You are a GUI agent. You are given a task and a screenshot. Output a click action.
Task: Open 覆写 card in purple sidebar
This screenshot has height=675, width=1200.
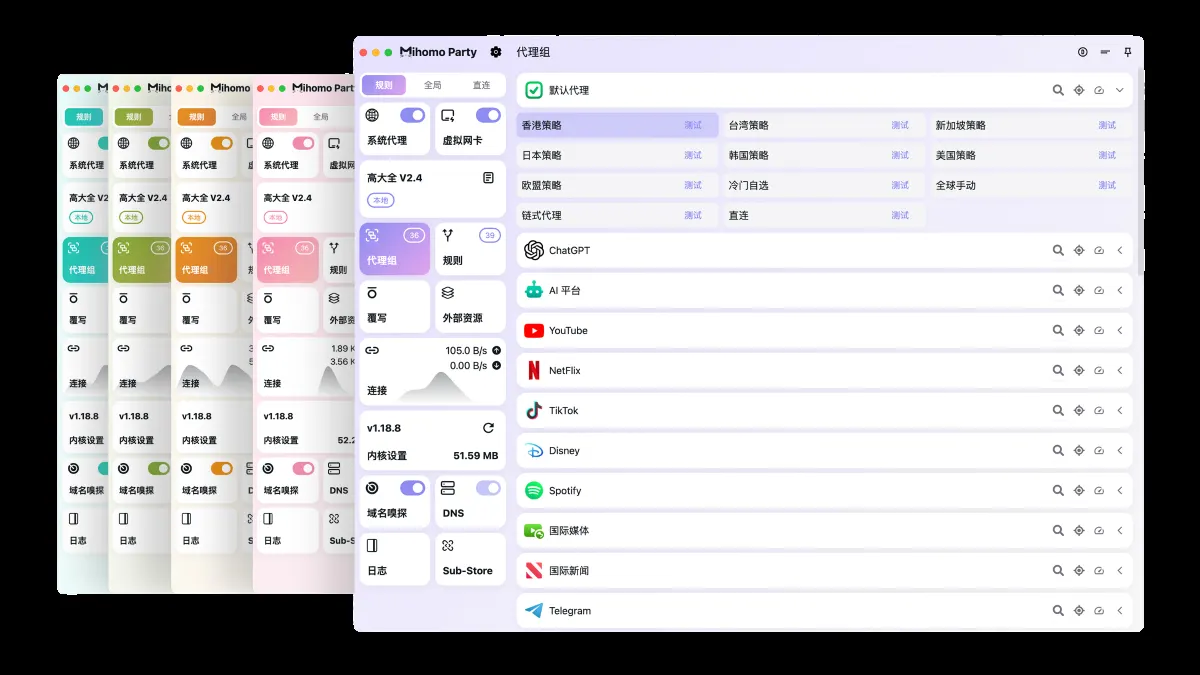pyautogui.click(x=395, y=305)
